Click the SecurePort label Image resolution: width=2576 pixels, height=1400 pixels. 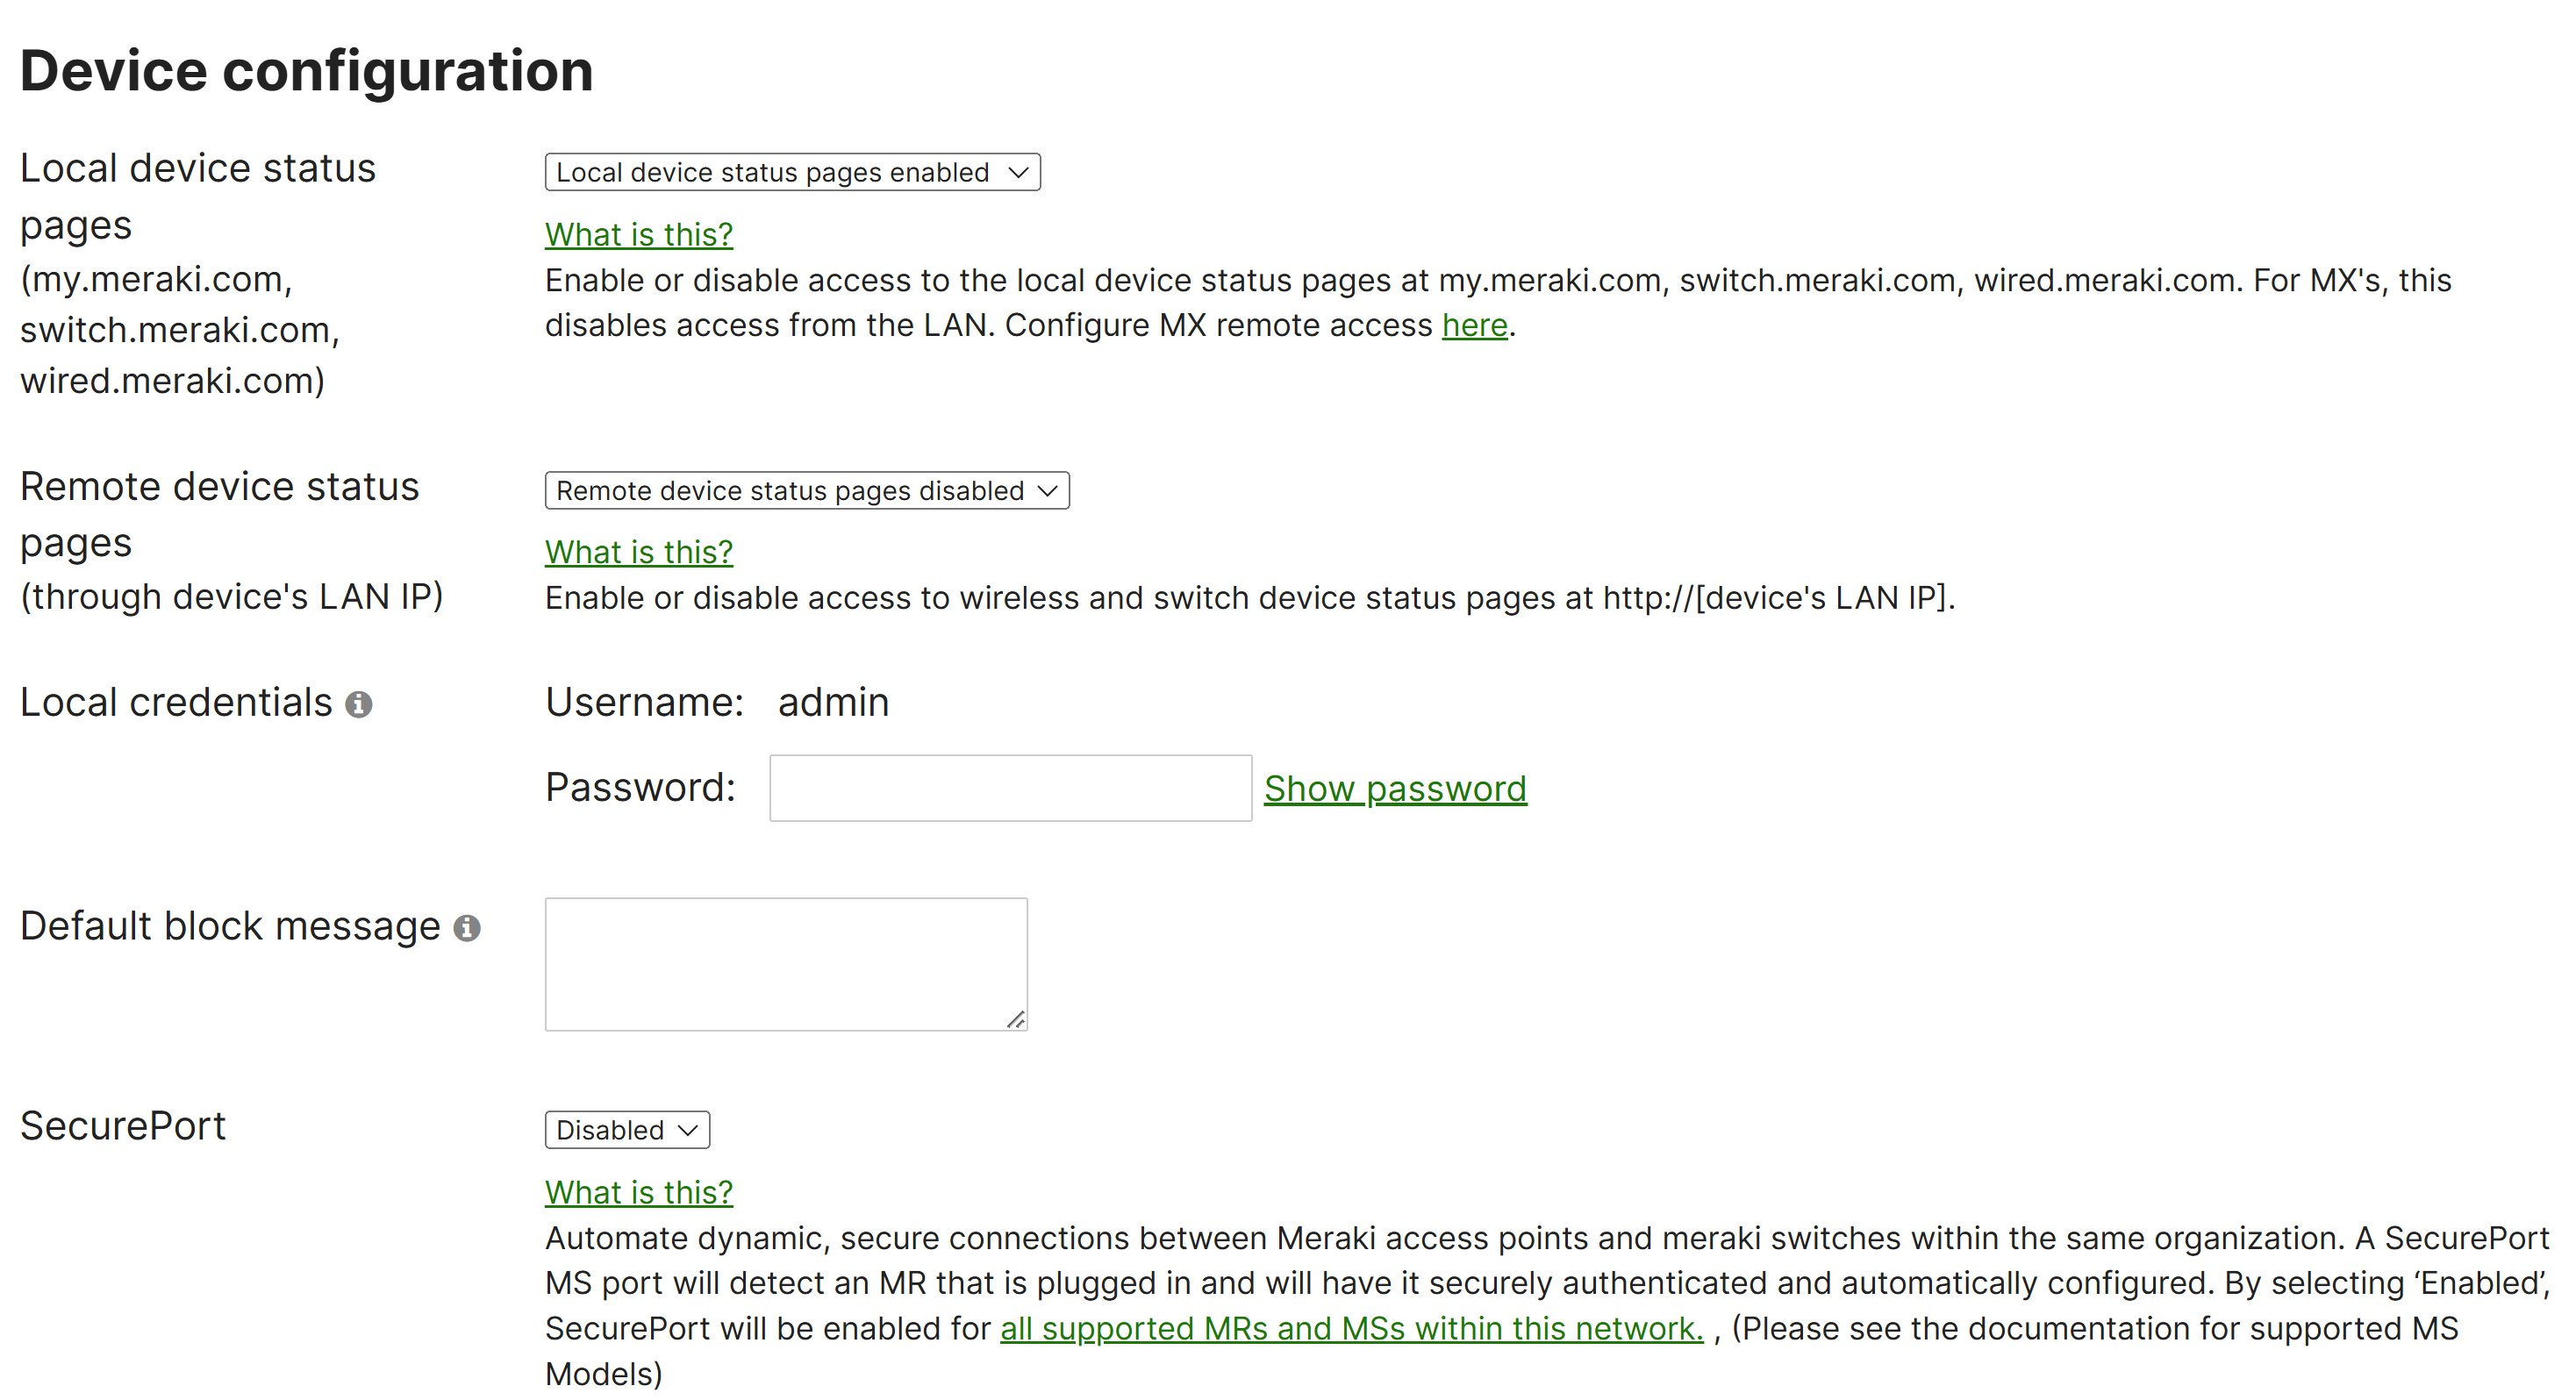tap(123, 1126)
